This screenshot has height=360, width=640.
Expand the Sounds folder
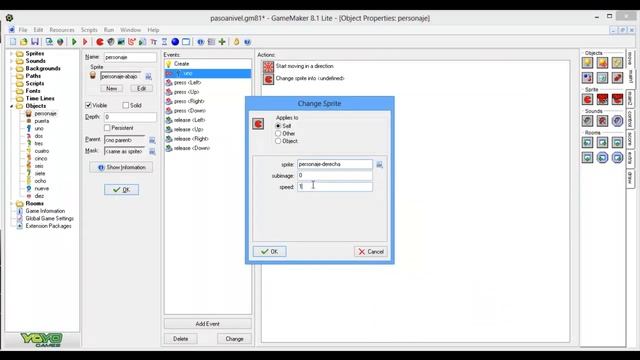(x=11, y=61)
